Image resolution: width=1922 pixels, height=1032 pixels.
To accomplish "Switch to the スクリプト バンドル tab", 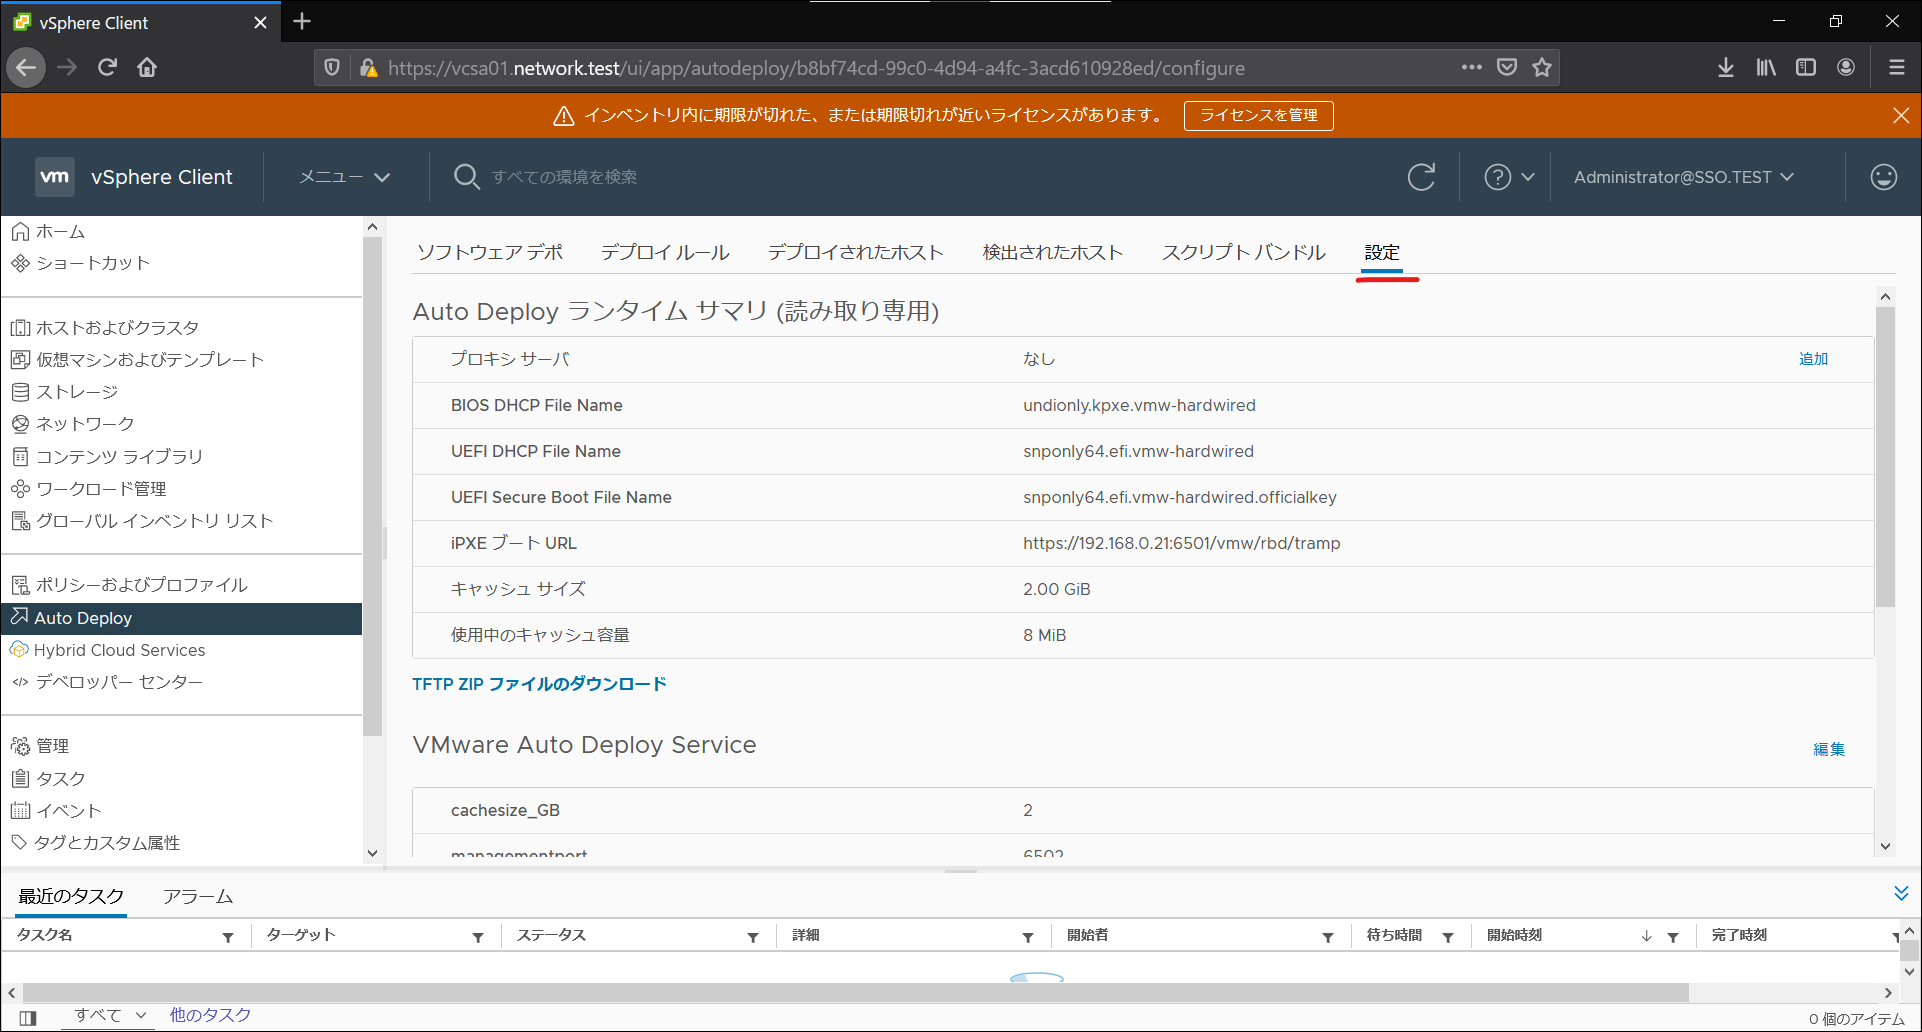I will (x=1244, y=252).
